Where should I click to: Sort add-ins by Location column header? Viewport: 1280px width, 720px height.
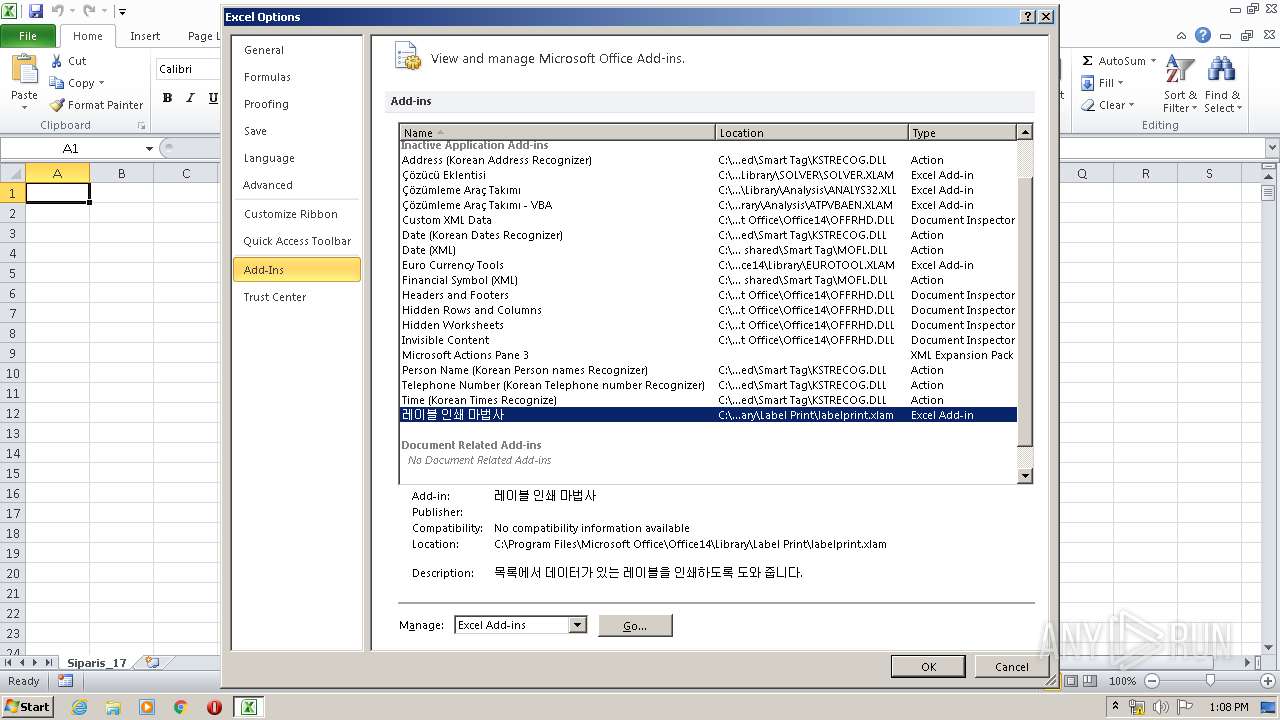point(812,132)
